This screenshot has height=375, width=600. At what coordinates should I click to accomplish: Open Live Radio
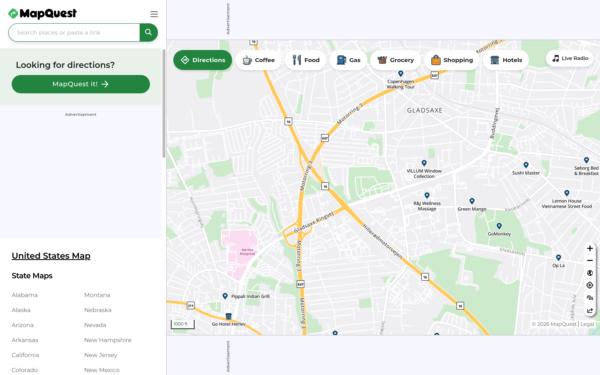click(x=569, y=58)
